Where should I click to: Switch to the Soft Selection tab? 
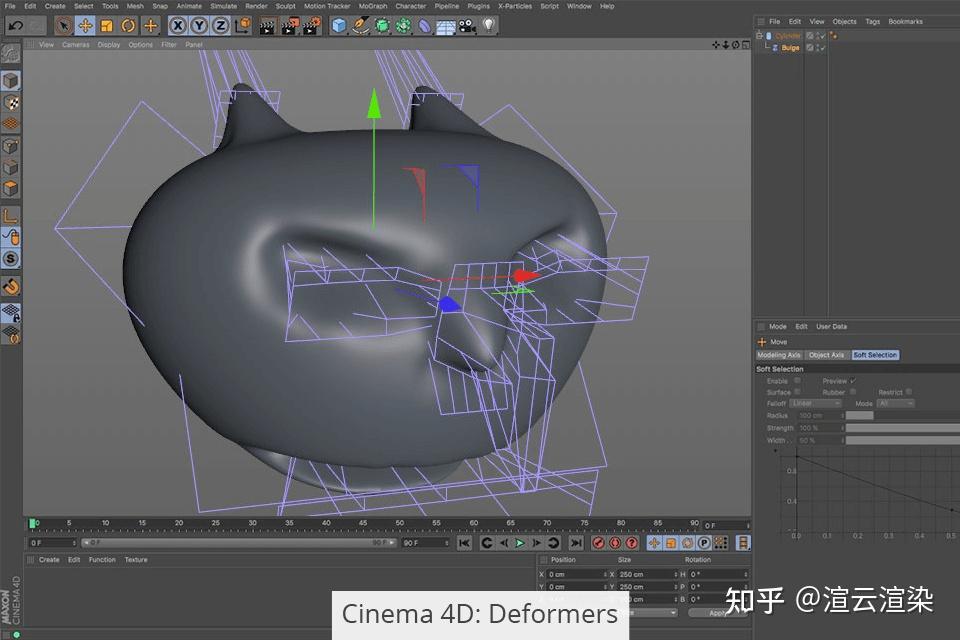click(875, 355)
